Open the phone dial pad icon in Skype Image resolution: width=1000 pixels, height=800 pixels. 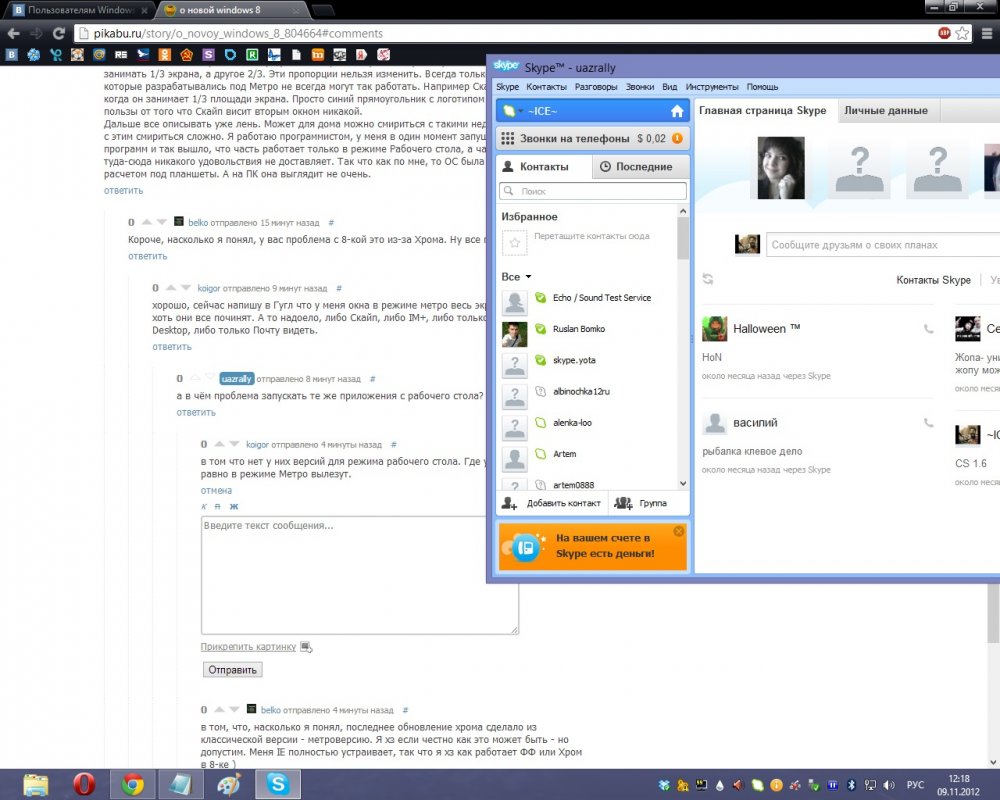(508, 138)
